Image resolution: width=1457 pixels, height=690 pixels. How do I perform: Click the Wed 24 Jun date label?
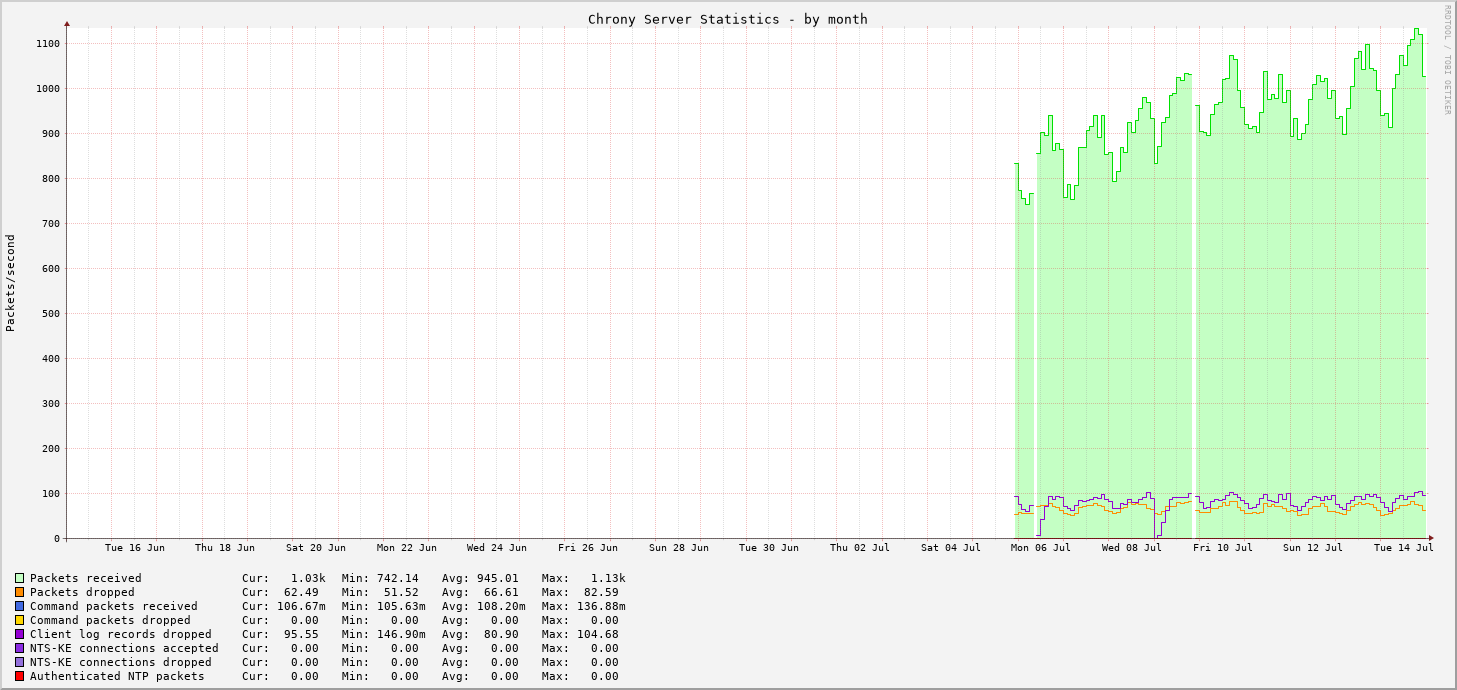(x=497, y=548)
